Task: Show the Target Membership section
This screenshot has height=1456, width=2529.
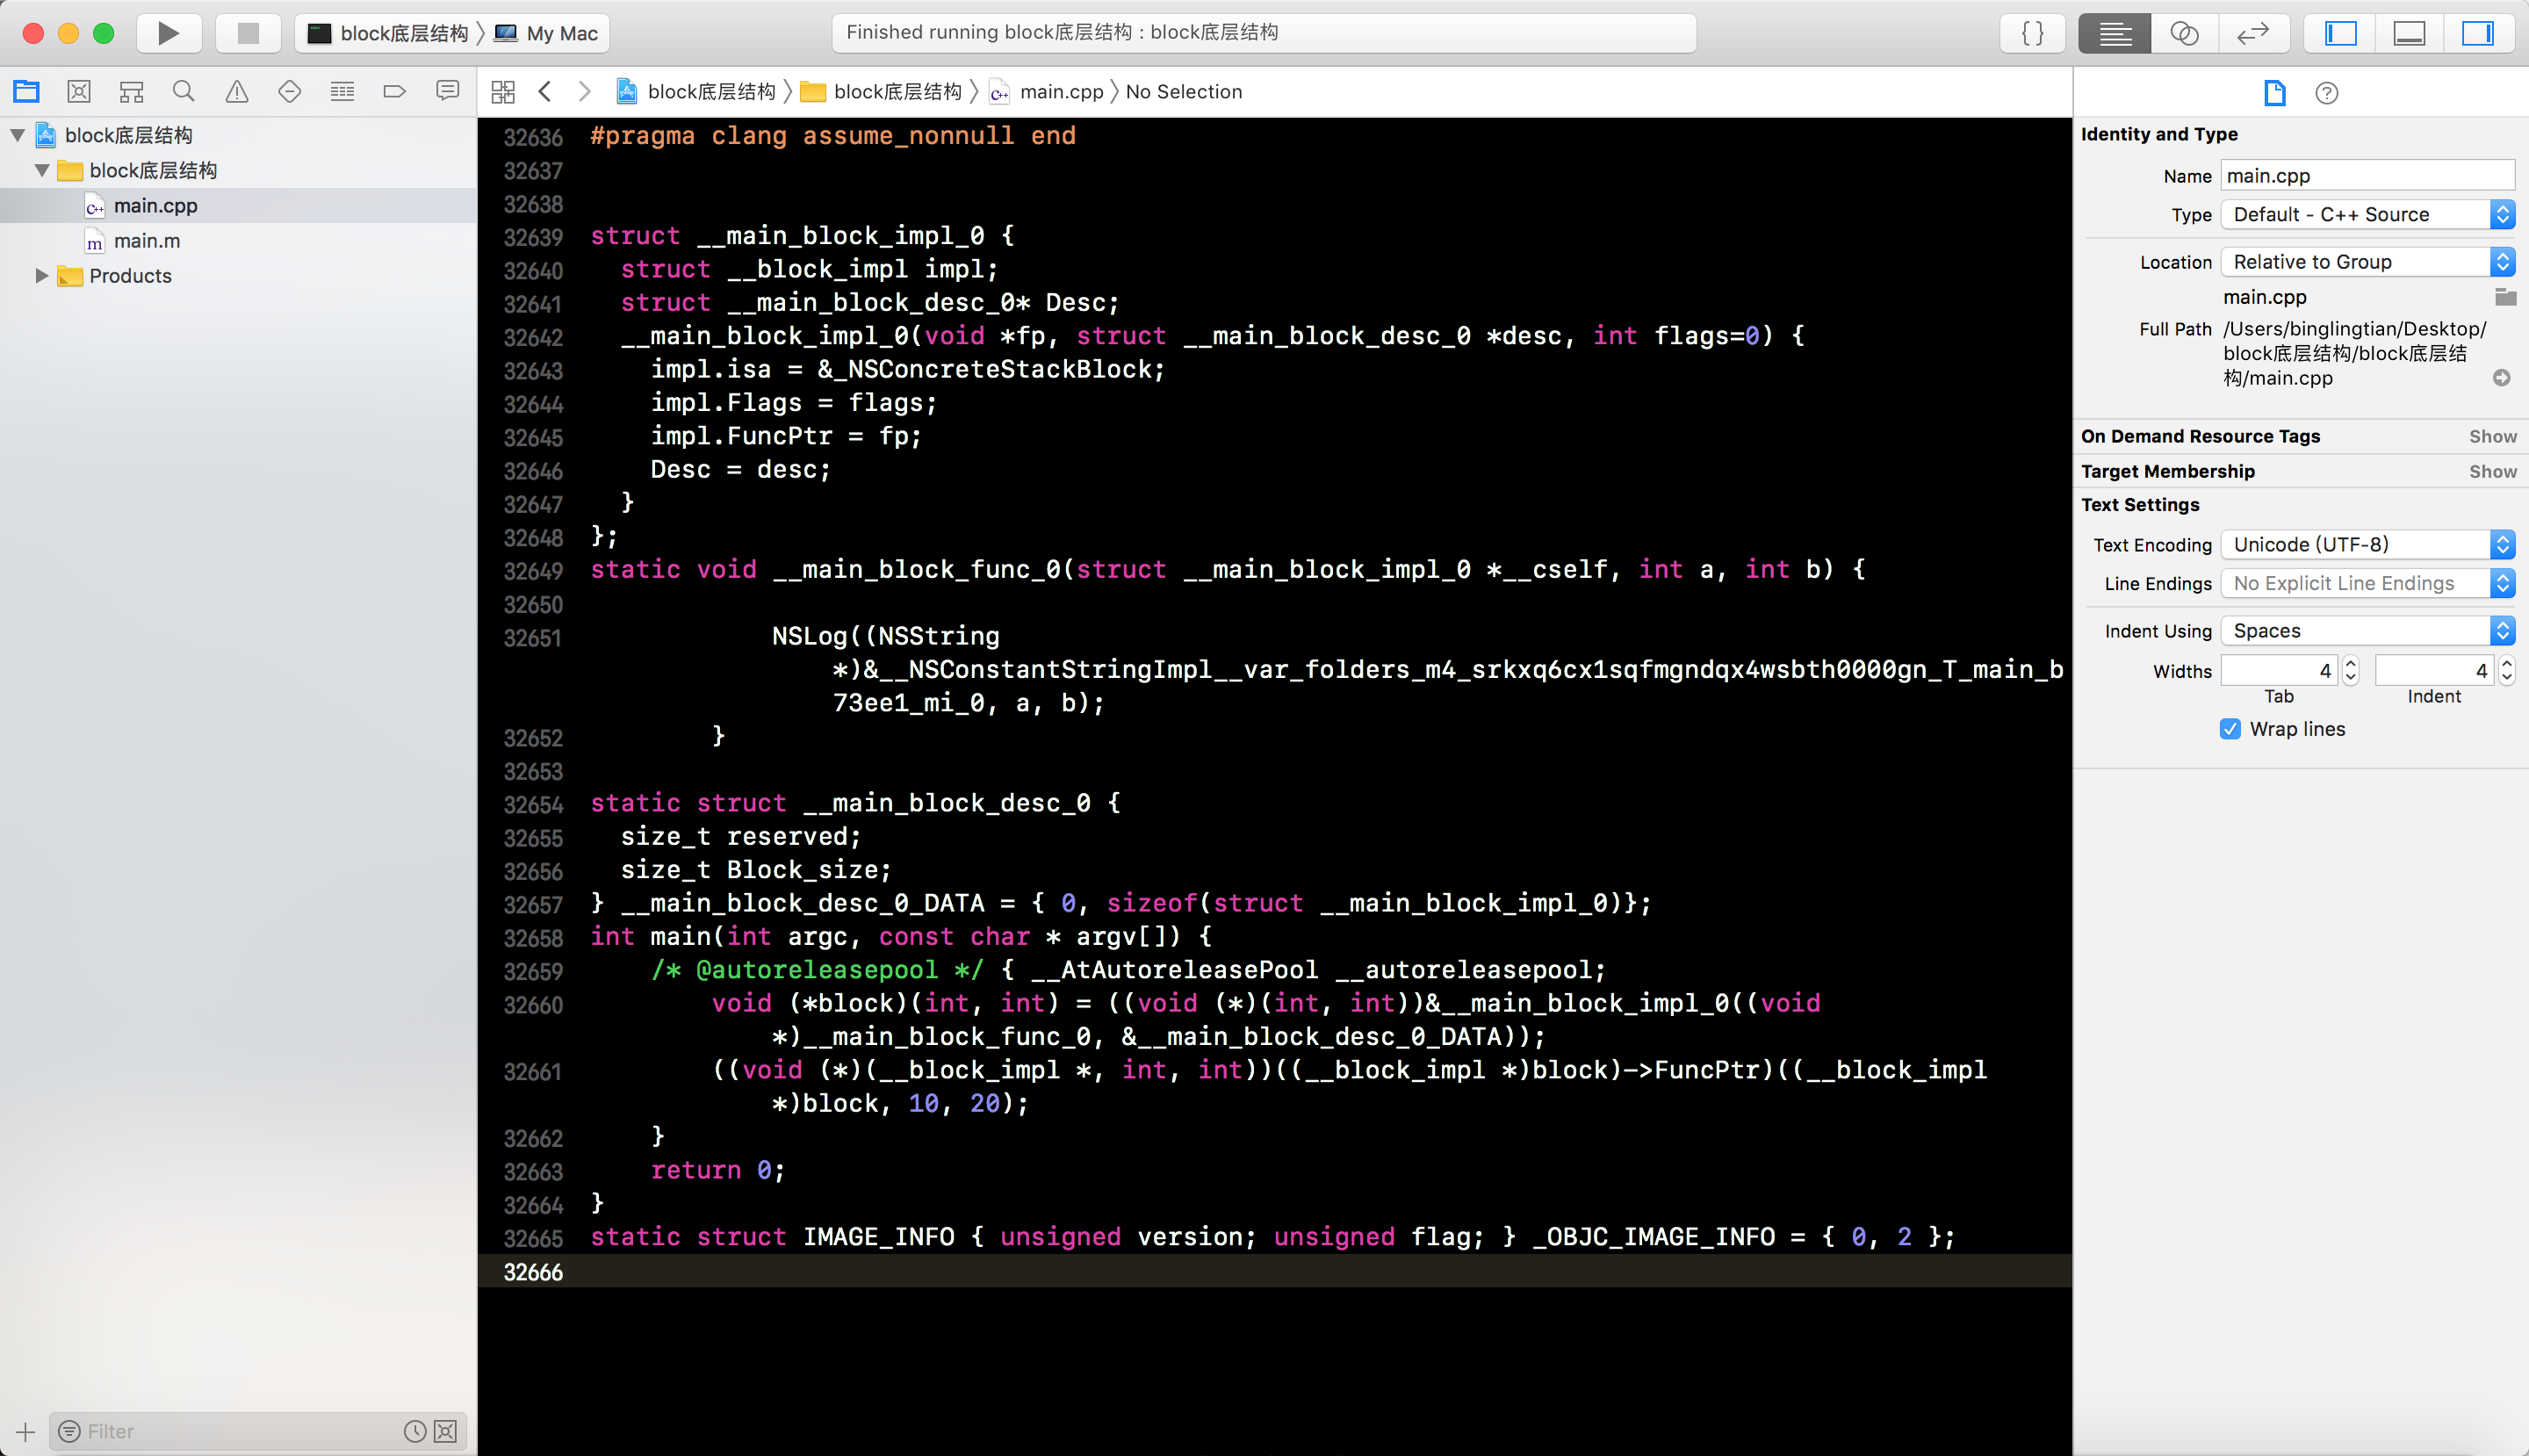Action: pyautogui.click(x=2492, y=471)
